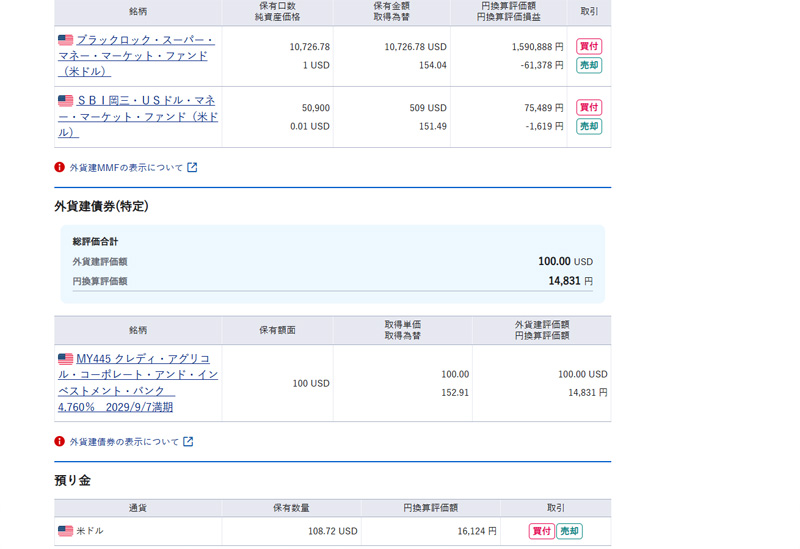Click the US flag beside SBI岡三 fund
Image resolution: width=800 pixels, height=549 pixels.
tap(65, 101)
